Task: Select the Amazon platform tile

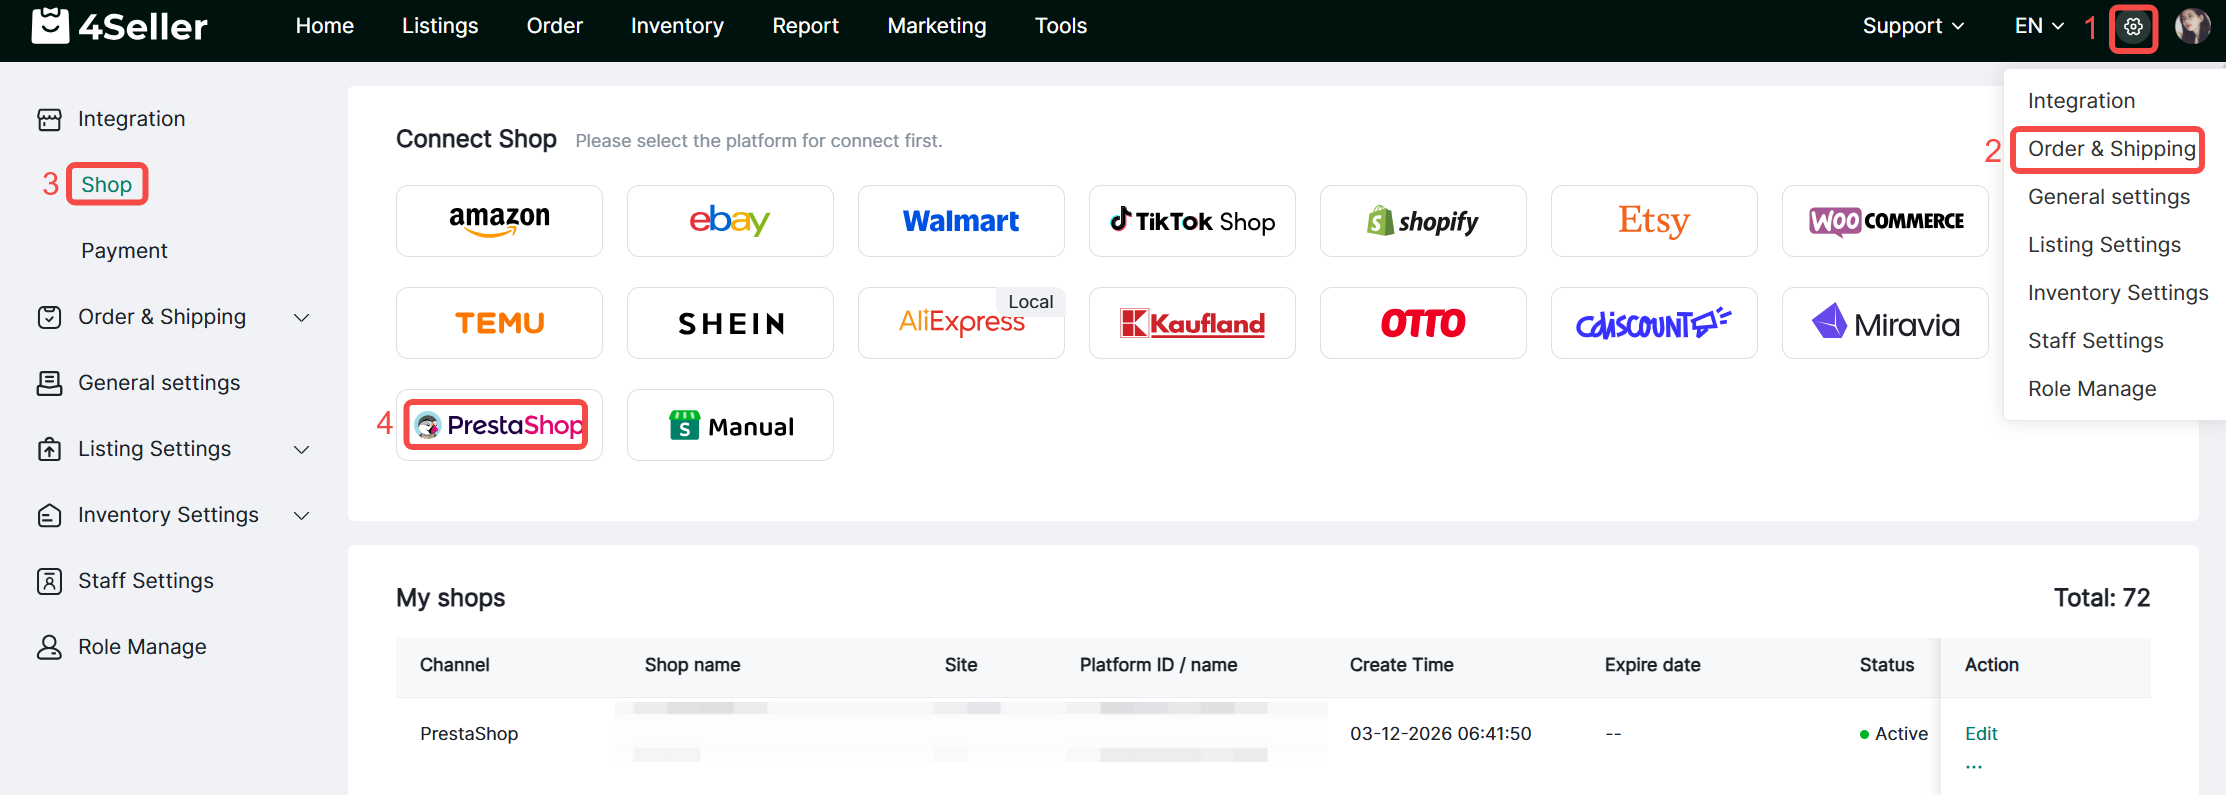Action: click(x=499, y=221)
